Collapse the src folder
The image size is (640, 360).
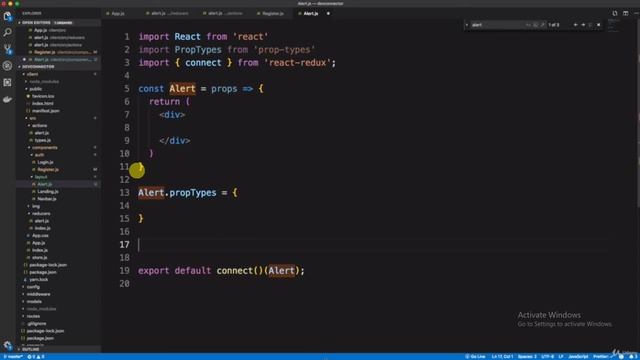coord(32,118)
